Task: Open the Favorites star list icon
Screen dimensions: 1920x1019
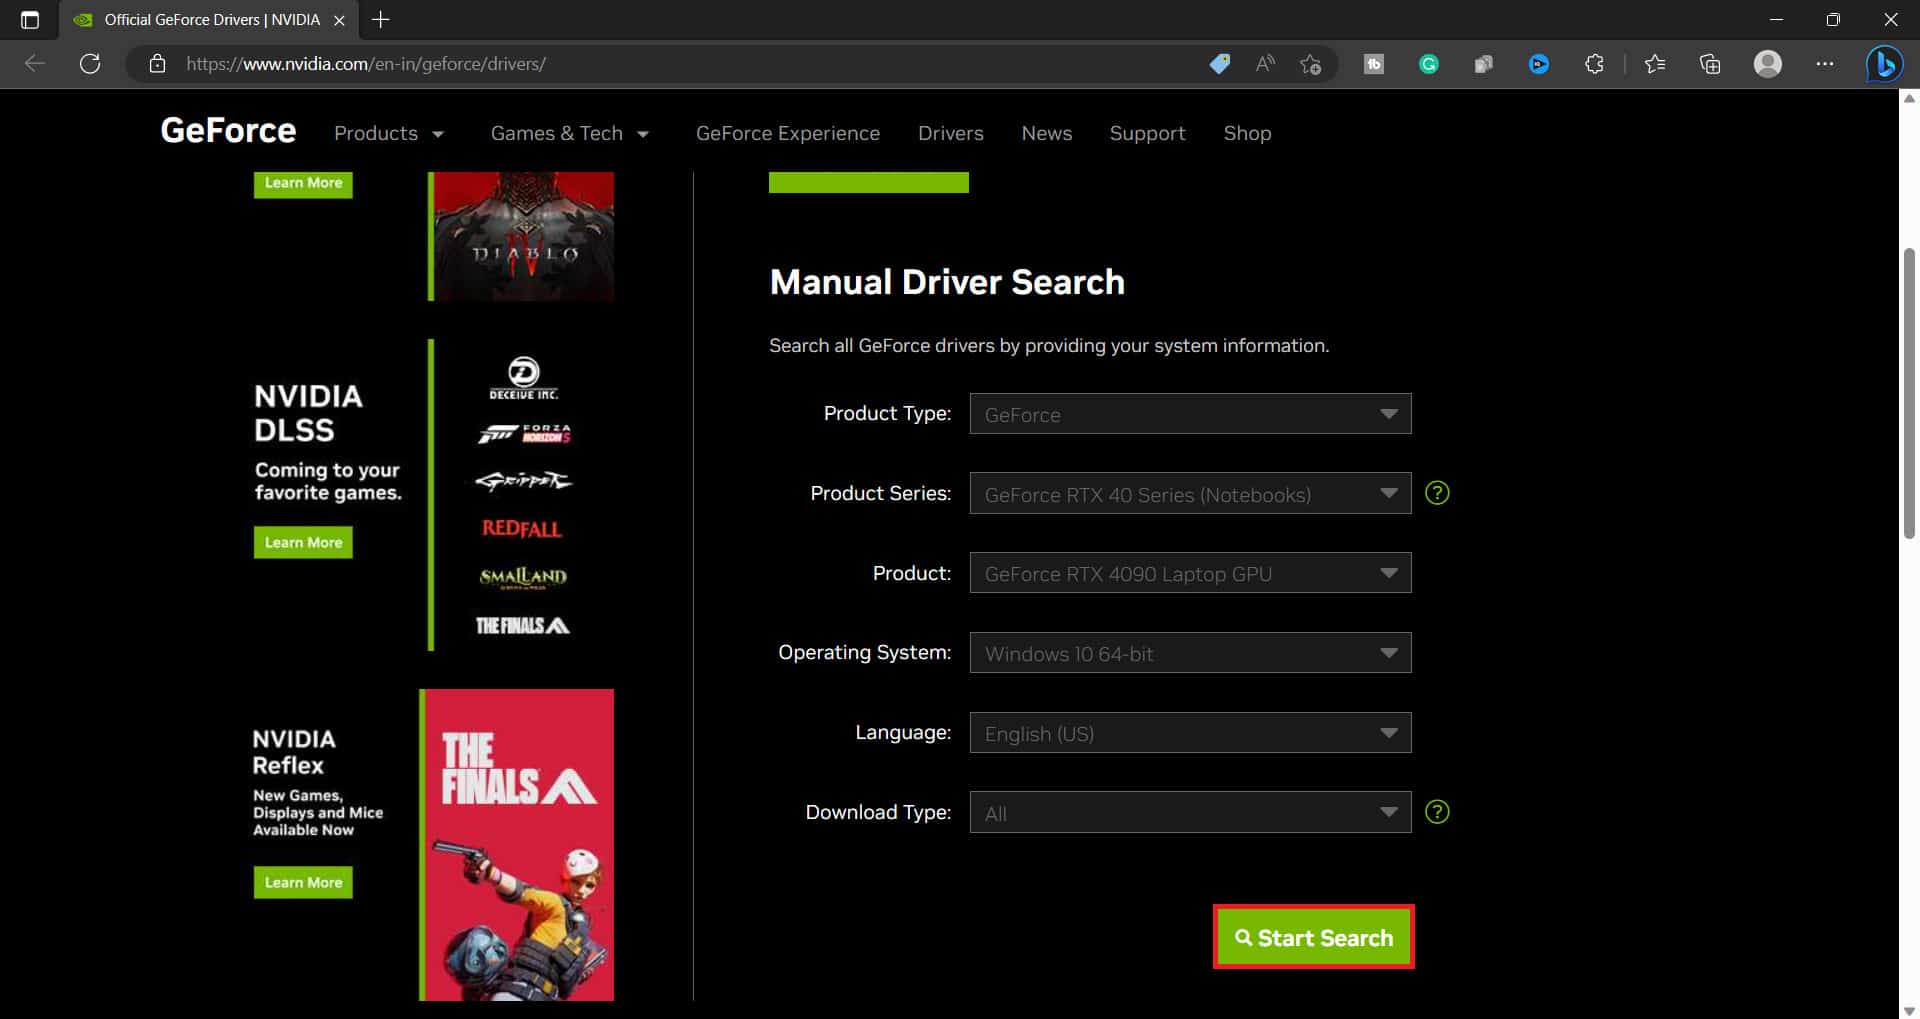Action: pos(1655,64)
